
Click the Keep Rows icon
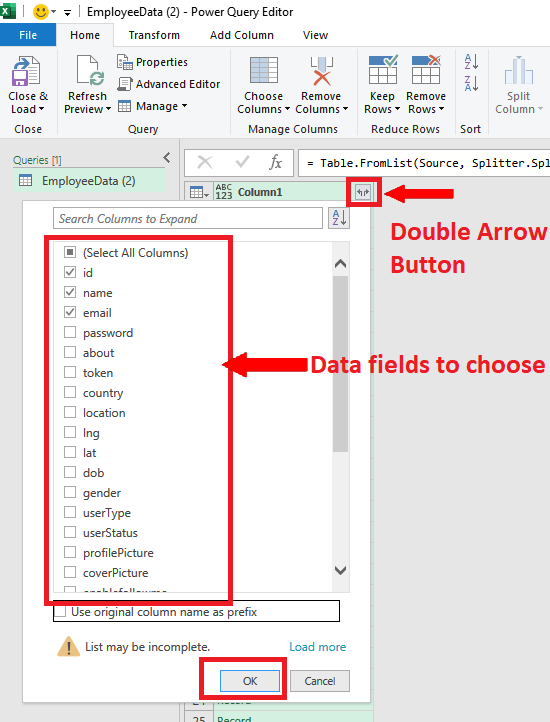point(383,70)
